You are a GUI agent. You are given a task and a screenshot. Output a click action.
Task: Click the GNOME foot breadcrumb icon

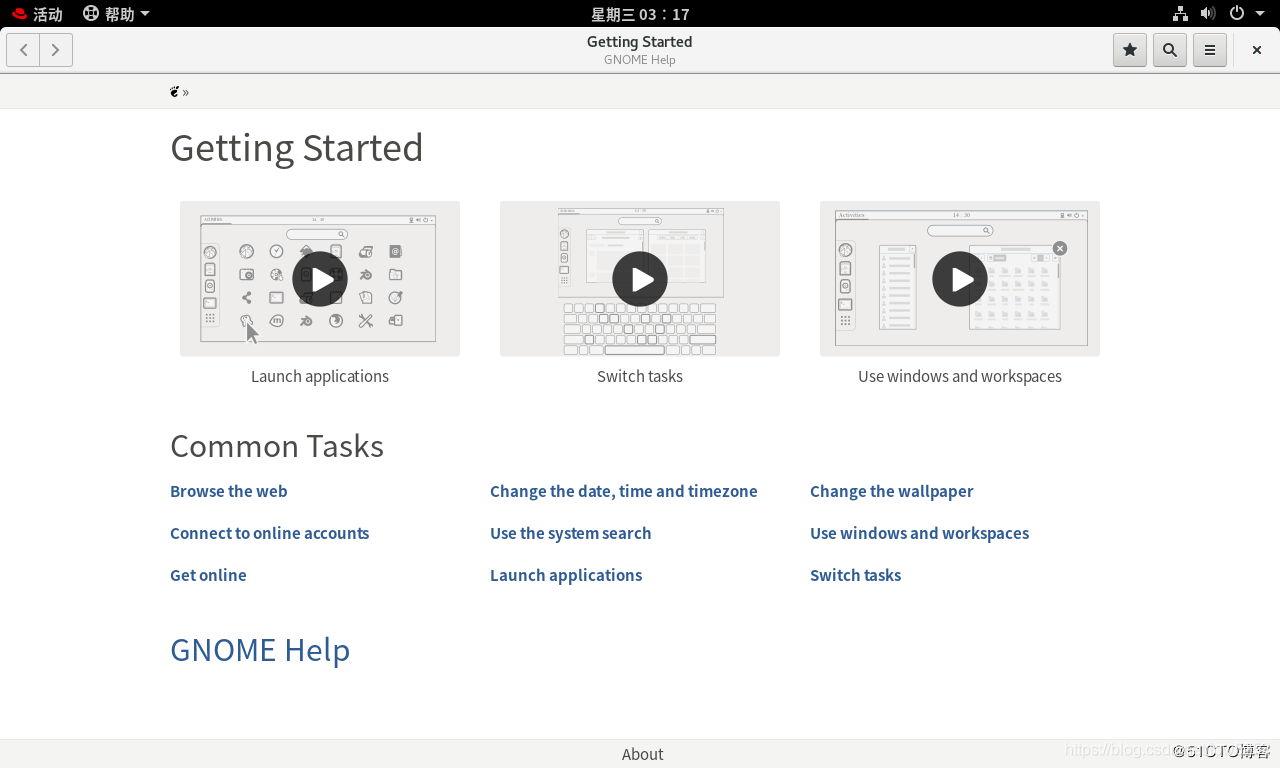pos(175,92)
